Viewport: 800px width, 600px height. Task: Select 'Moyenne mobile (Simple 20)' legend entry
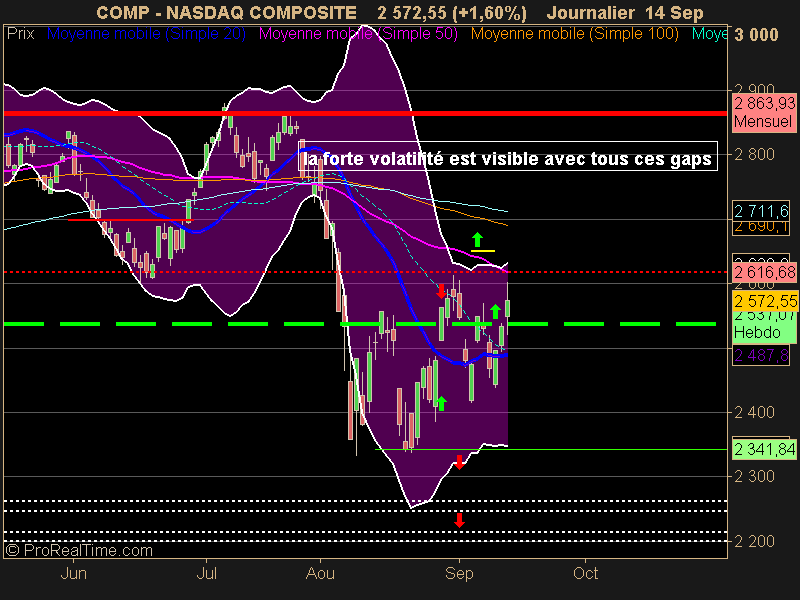point(146,34)
